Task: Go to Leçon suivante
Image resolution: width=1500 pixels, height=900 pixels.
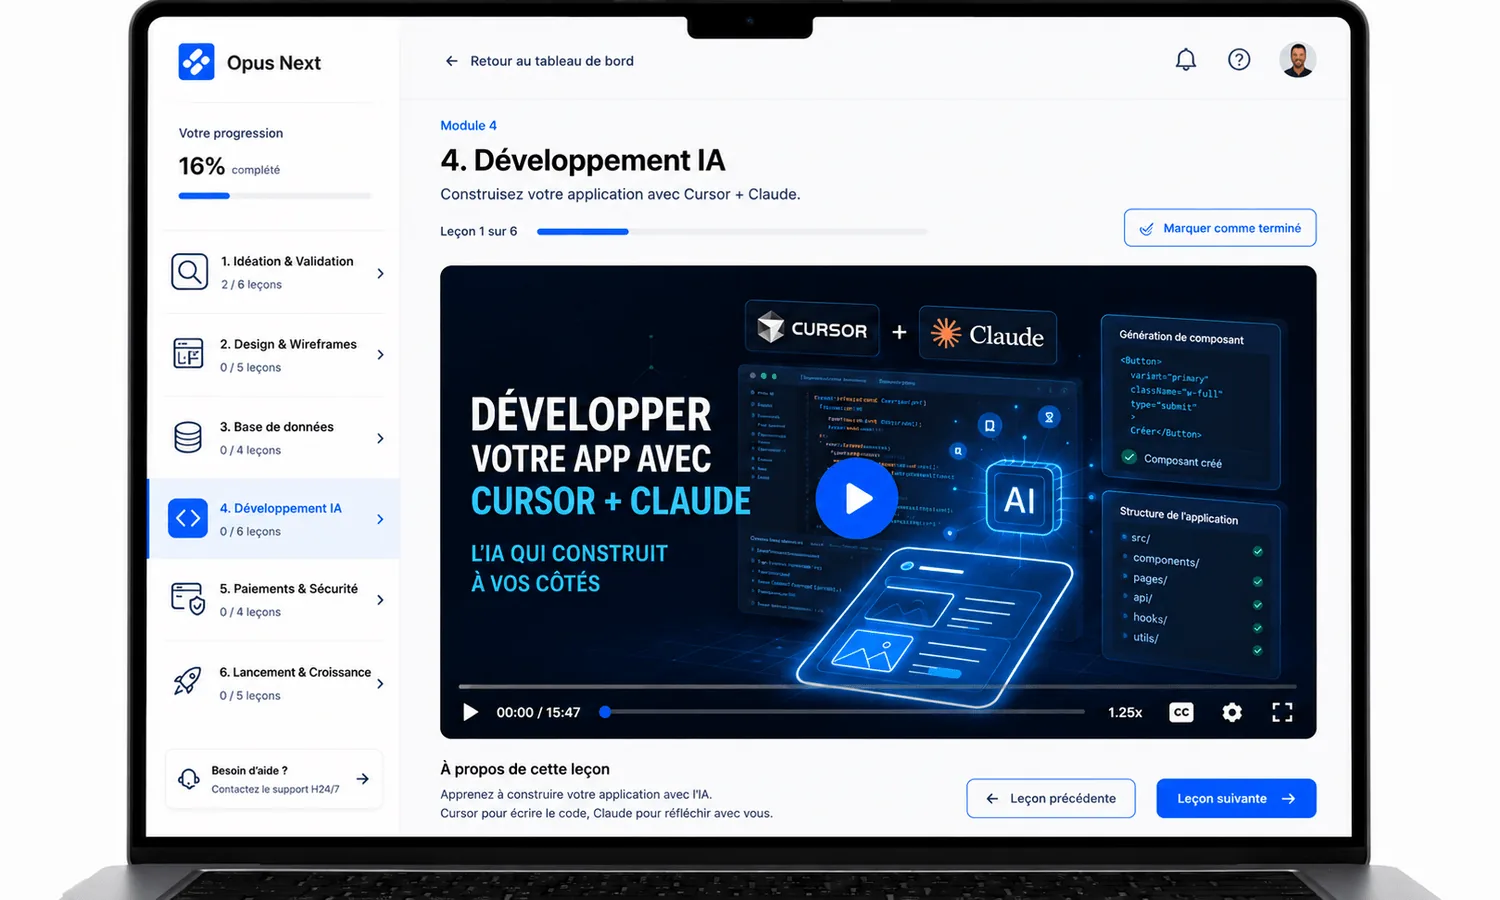Action: coord(1236,798)
